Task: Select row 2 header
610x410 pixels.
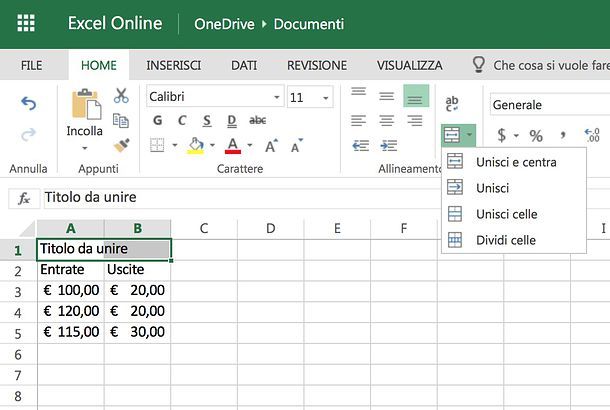Action: tap(18, 271)
